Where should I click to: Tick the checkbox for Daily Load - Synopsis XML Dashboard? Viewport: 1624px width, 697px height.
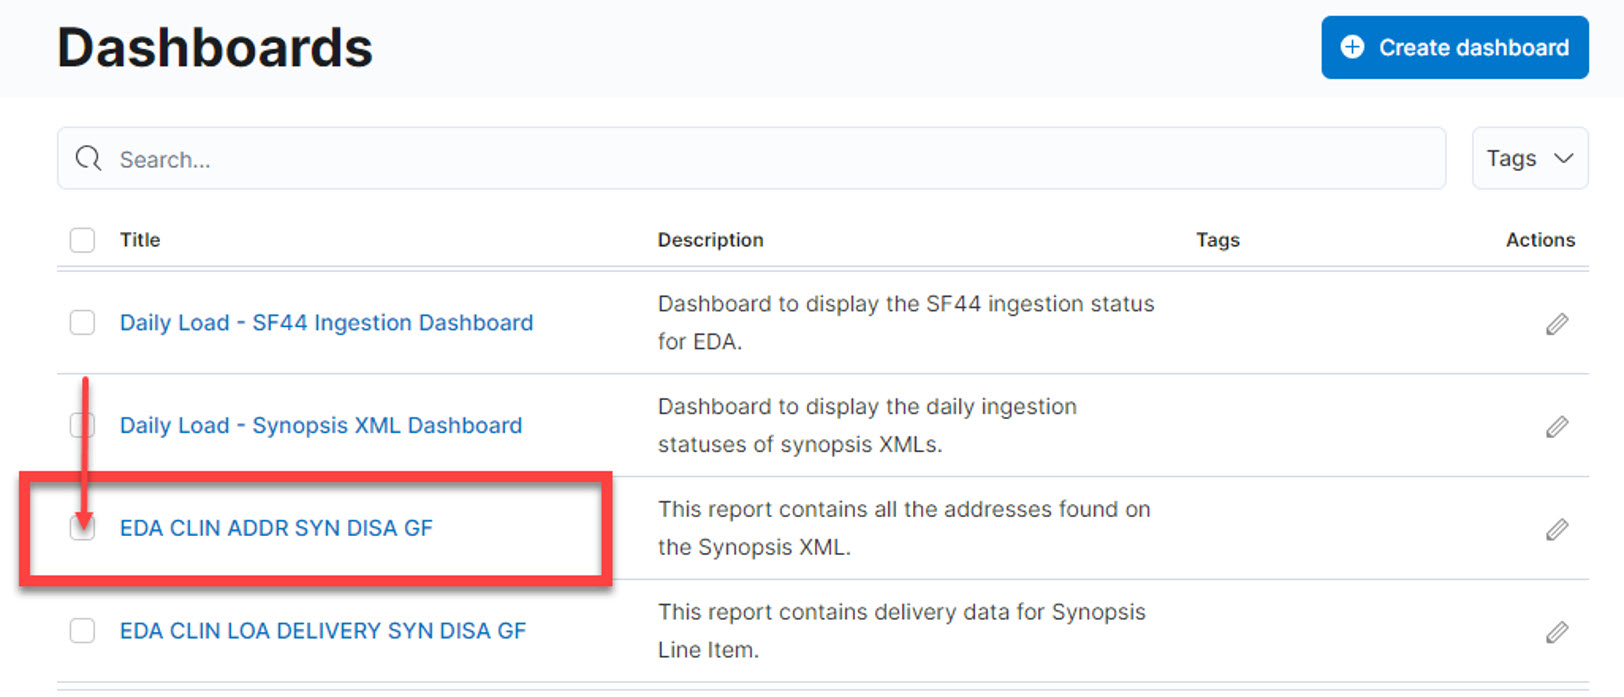tap(81, 425)
